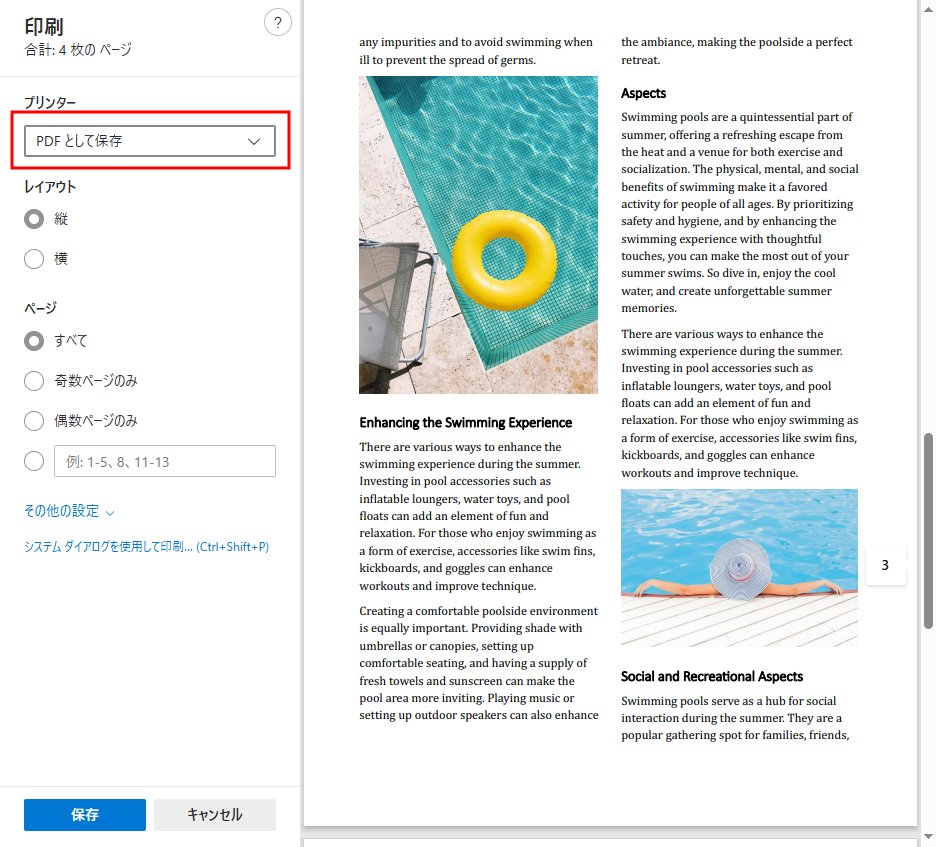Click the help question mark icon
This screenshot has width=936, height=847.
(277, 22)
